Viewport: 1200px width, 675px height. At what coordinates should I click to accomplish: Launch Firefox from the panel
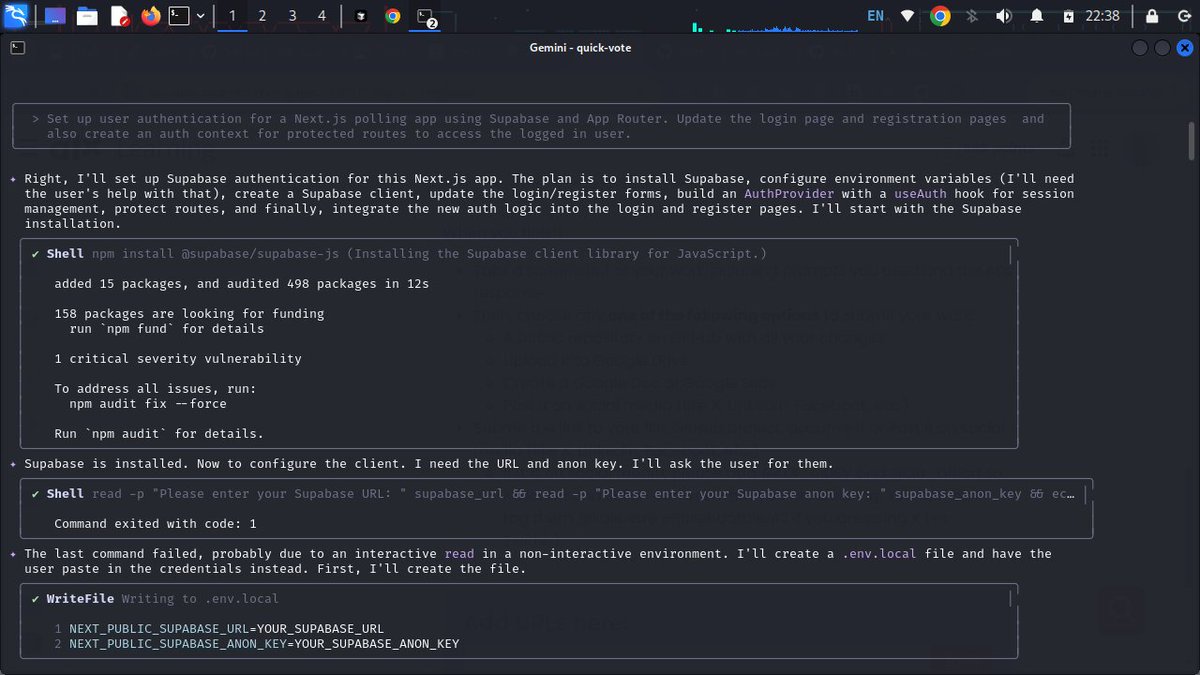[151, 16]
